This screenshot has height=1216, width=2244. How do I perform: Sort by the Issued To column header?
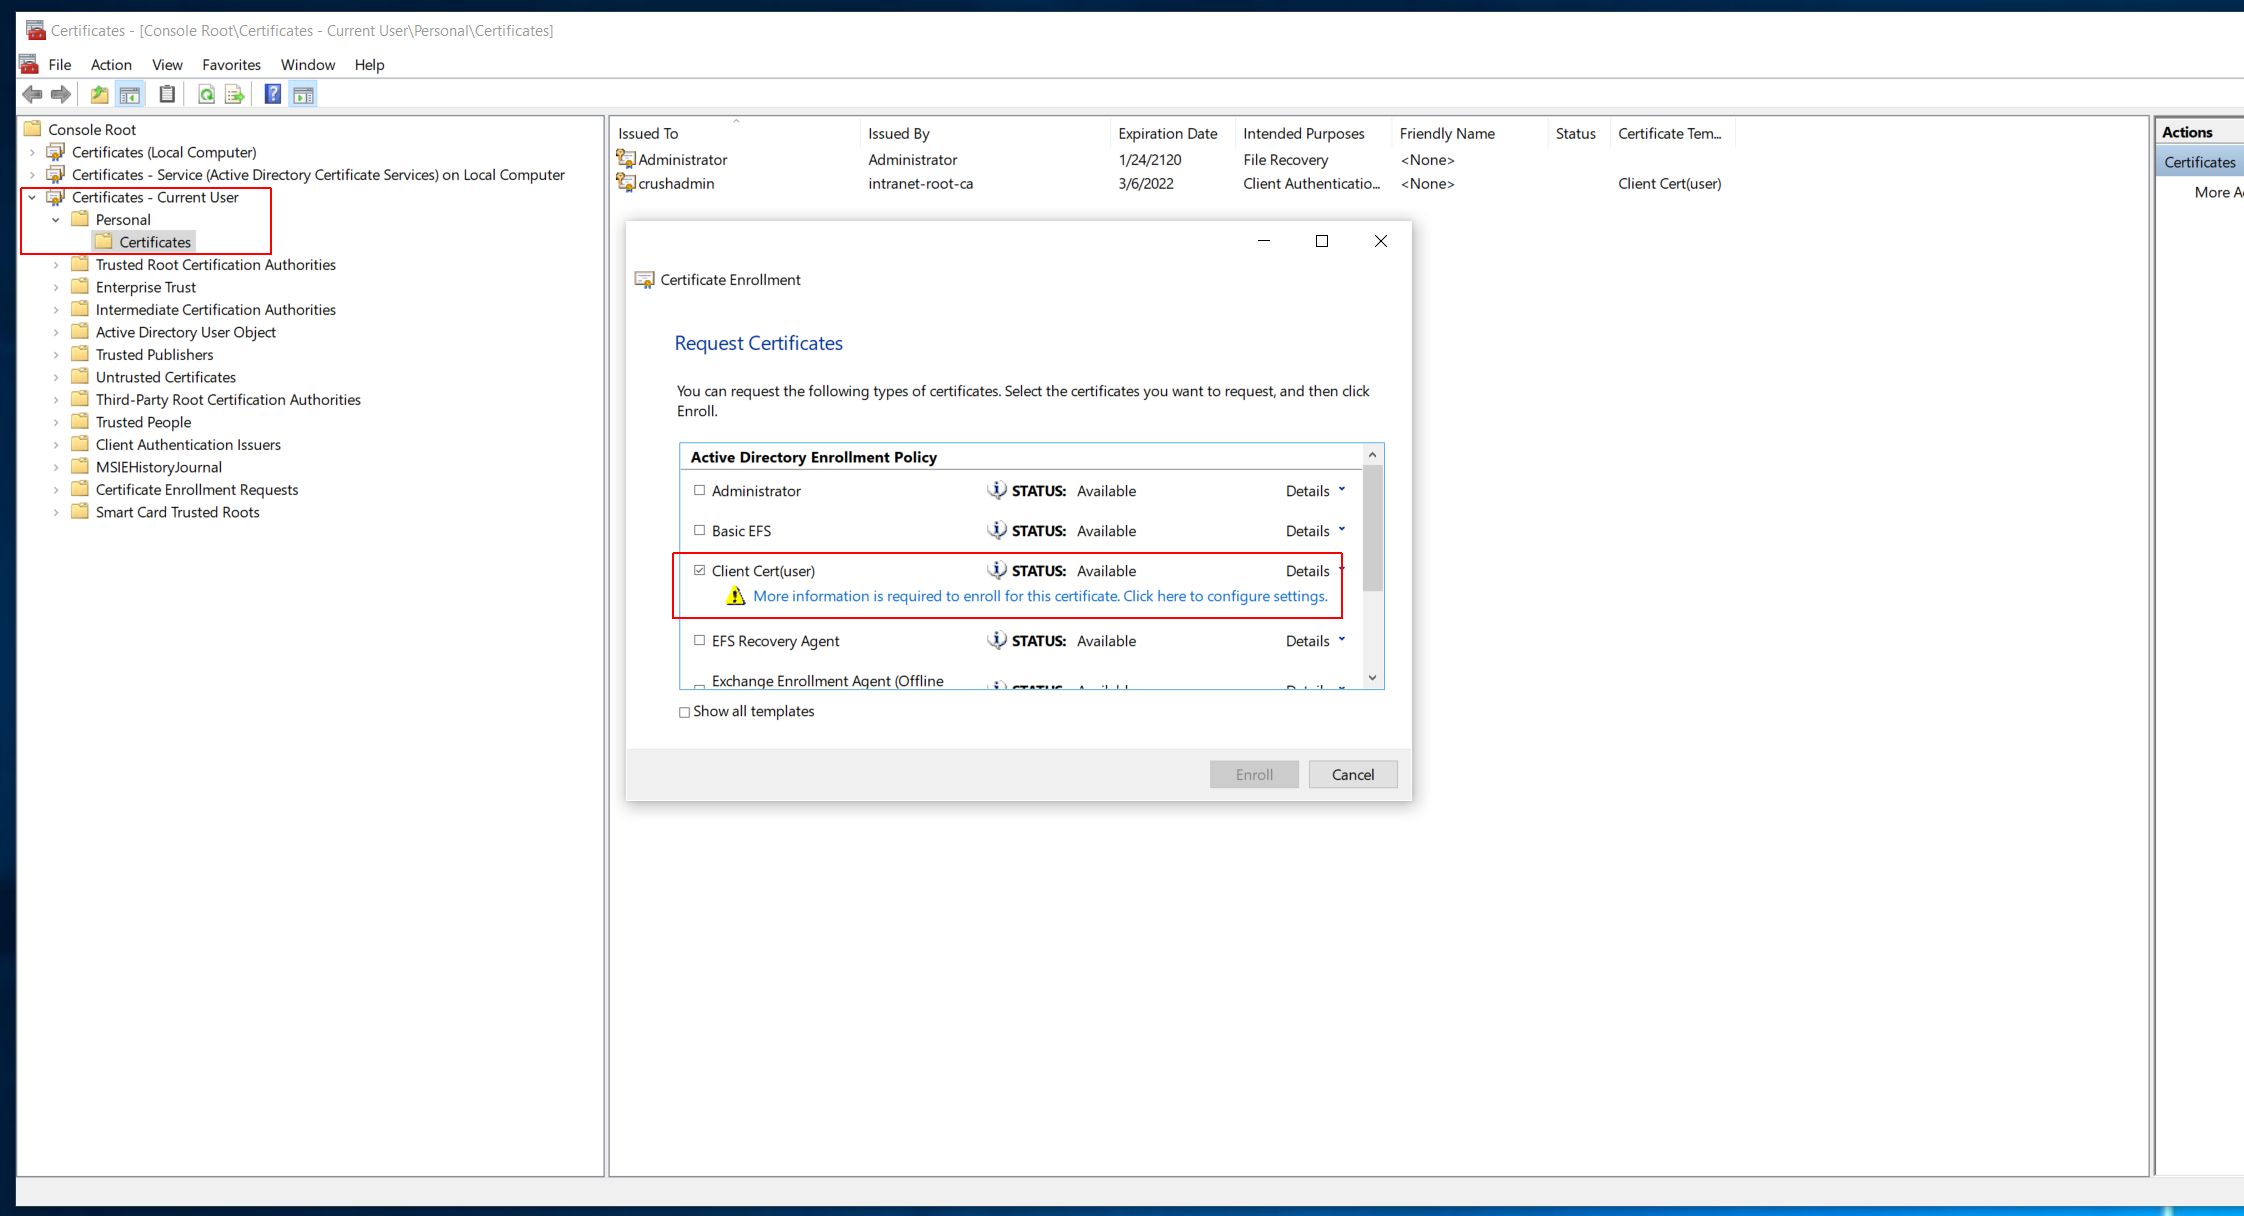tap(734, 133)
